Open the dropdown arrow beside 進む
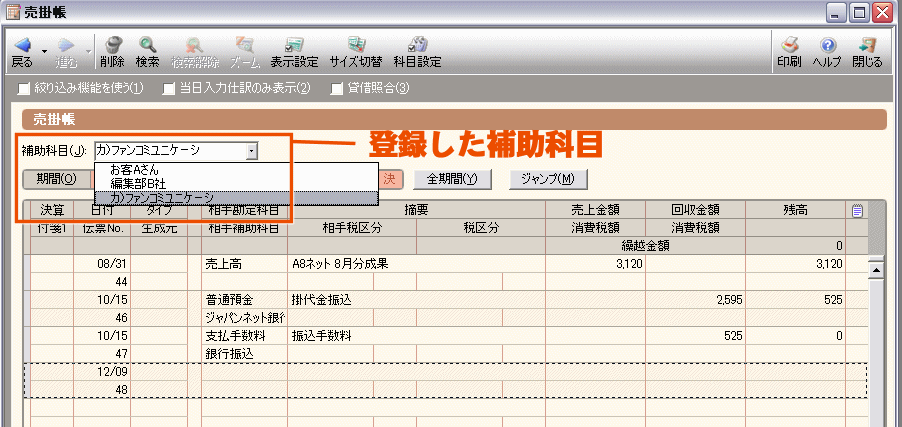902x427 pixels. (88, 51)
